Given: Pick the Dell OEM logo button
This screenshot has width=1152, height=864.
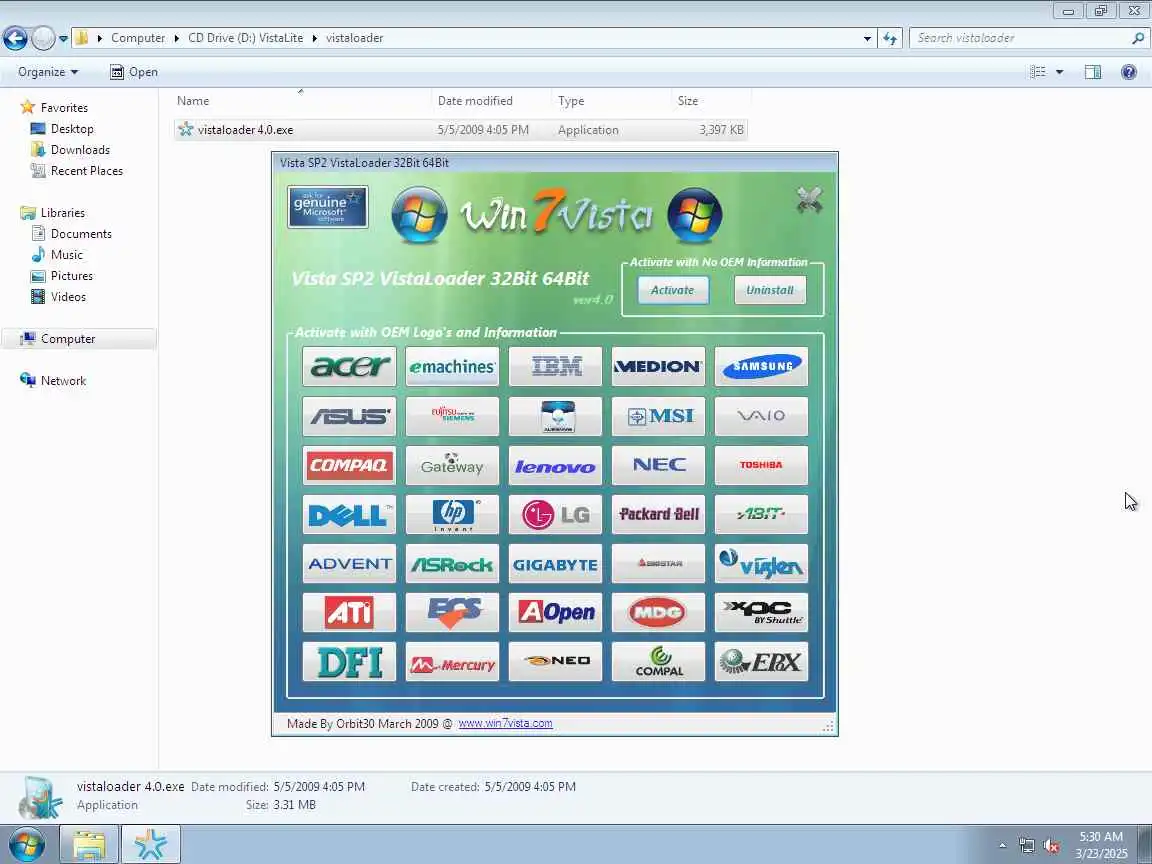Looking at the screenshot, I should click(349, 514).
